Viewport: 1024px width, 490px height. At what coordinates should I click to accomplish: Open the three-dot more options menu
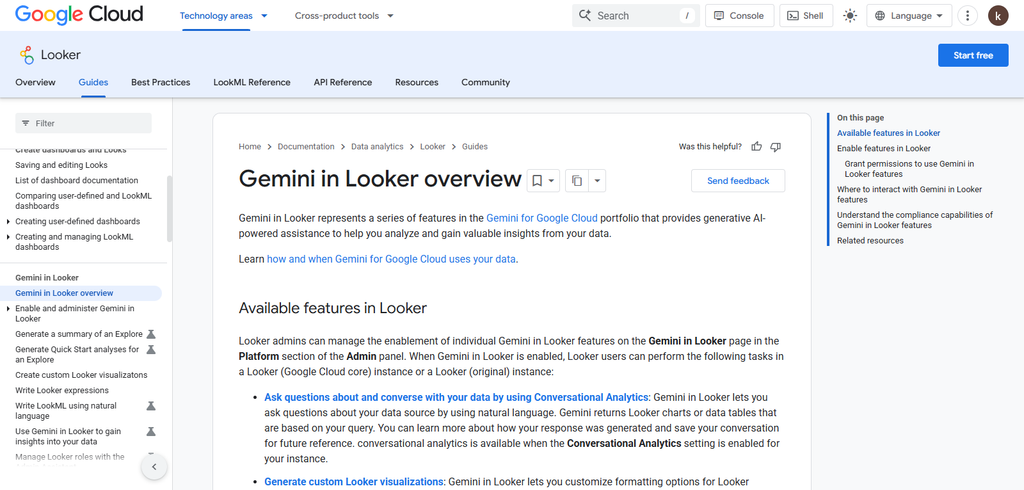click(967, 16)
